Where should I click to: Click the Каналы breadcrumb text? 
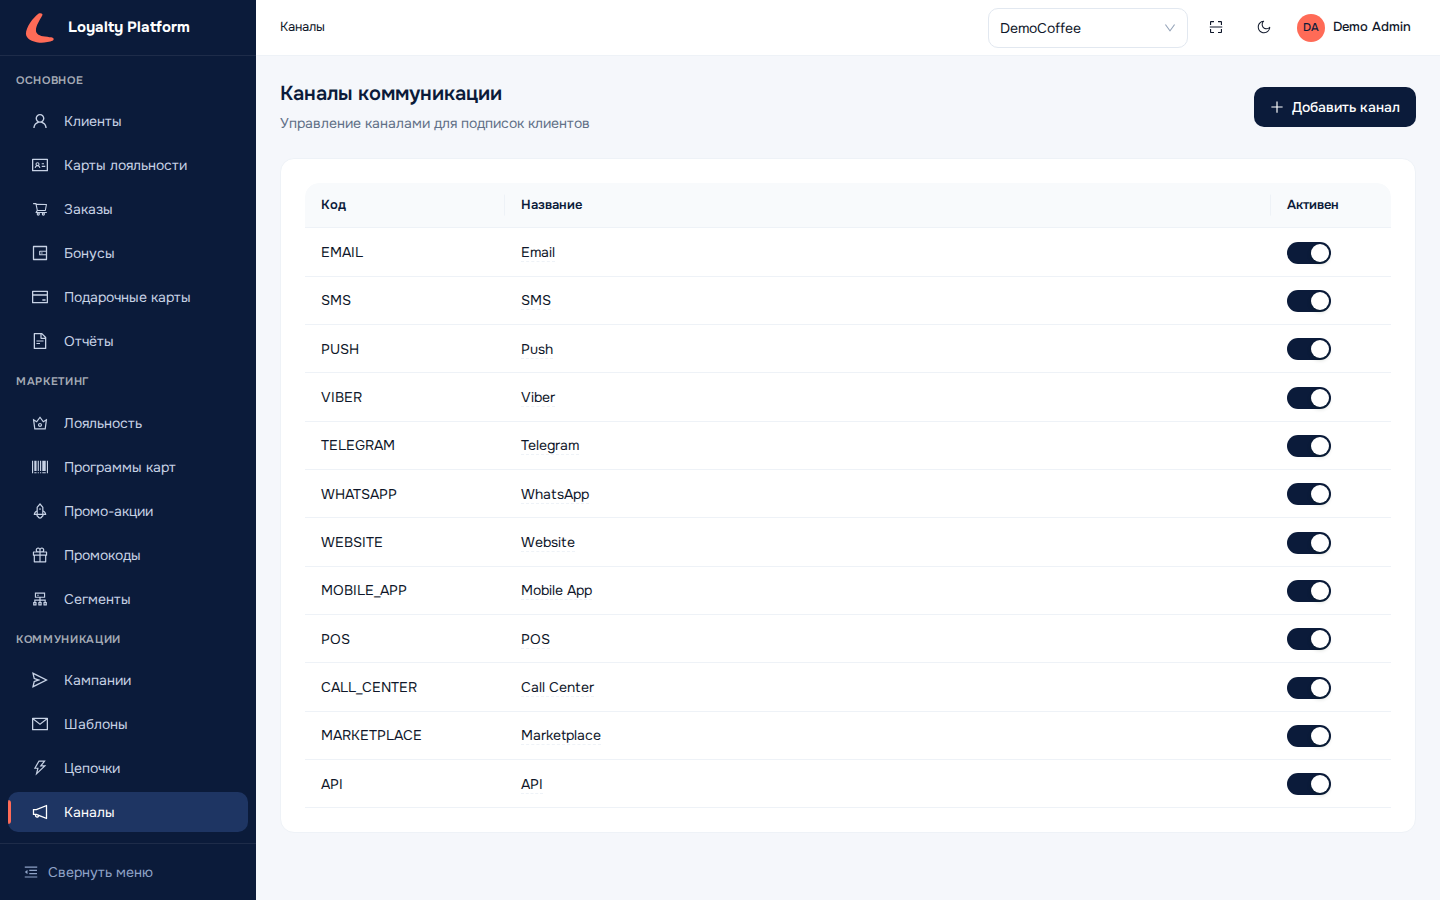point(302,27)
